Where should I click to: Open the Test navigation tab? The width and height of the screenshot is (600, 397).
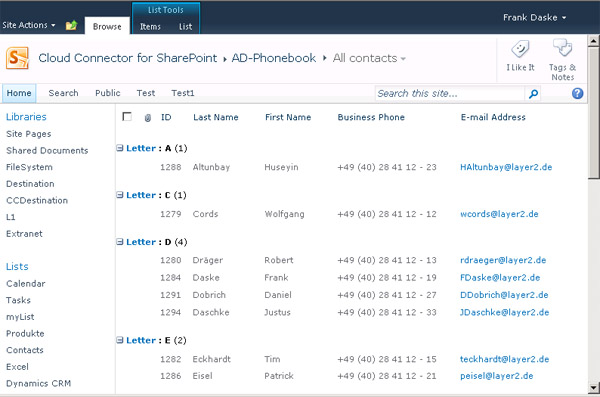point(146,93)
